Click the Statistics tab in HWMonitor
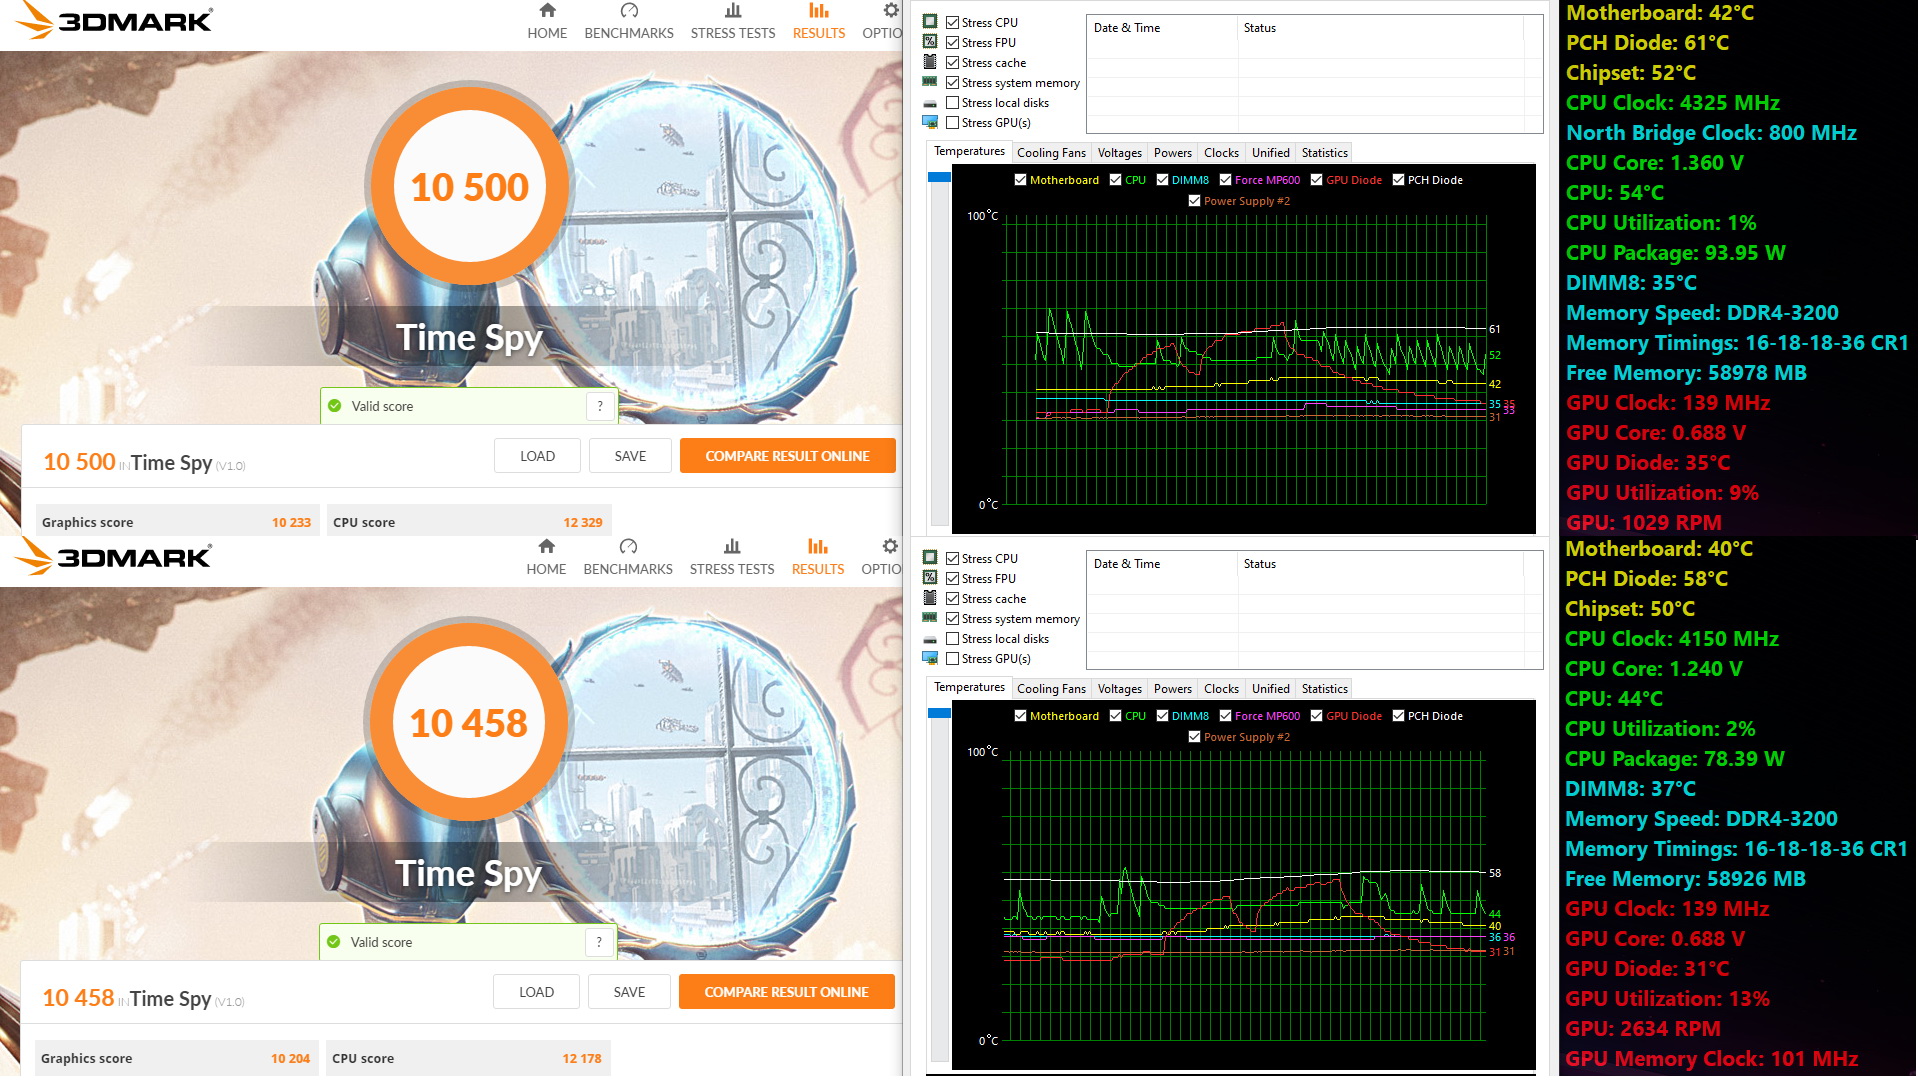The height and width of the screenshot is (1080, 1920). pyautogui.click(x=1323, y=152)
